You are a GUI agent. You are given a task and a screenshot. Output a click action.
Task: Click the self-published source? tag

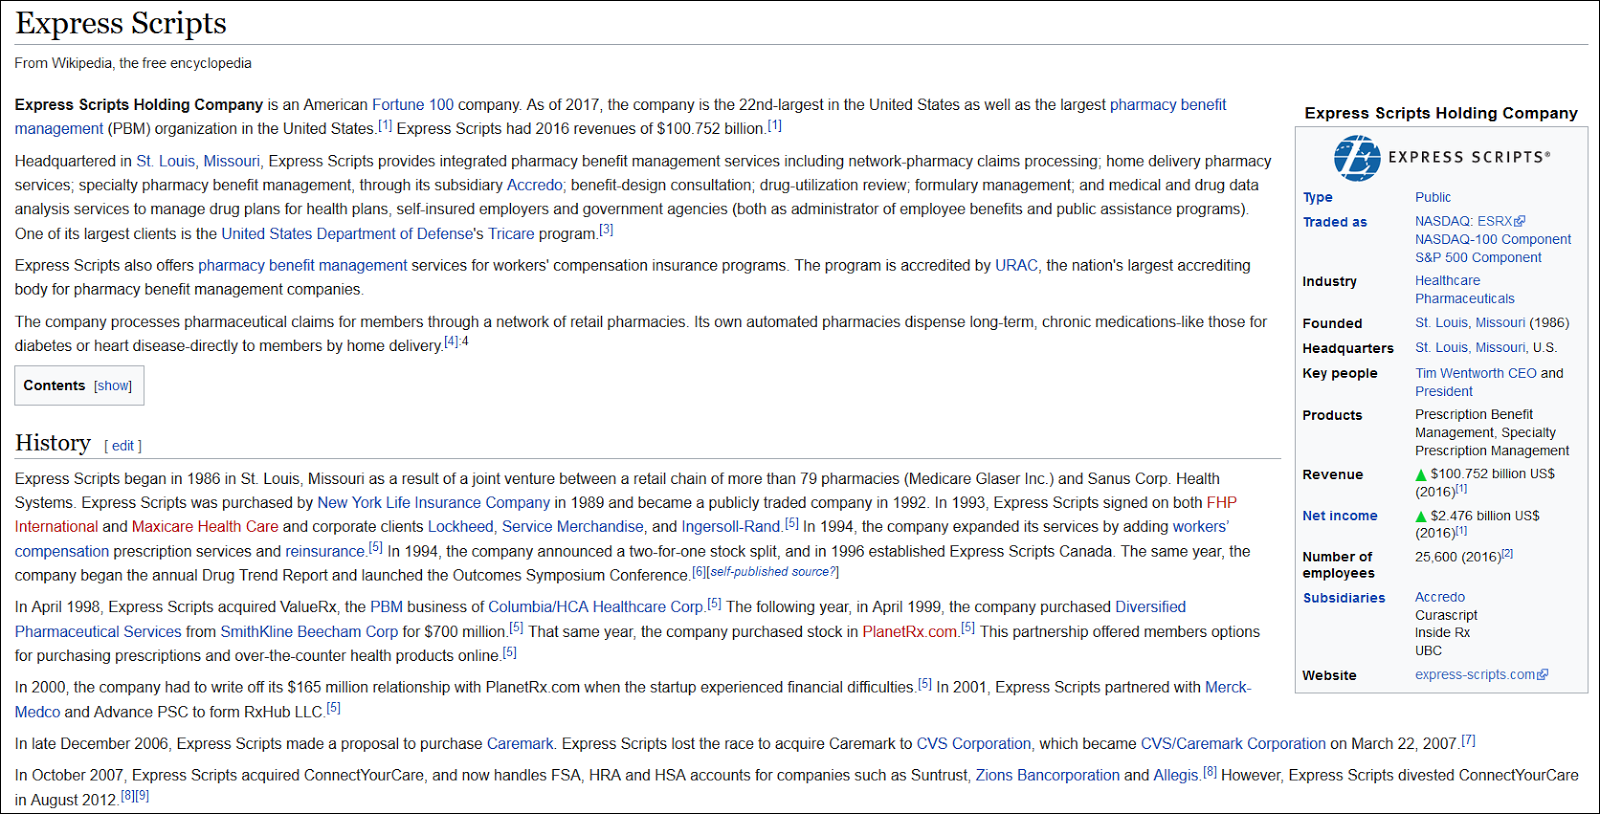coord(774,572)
